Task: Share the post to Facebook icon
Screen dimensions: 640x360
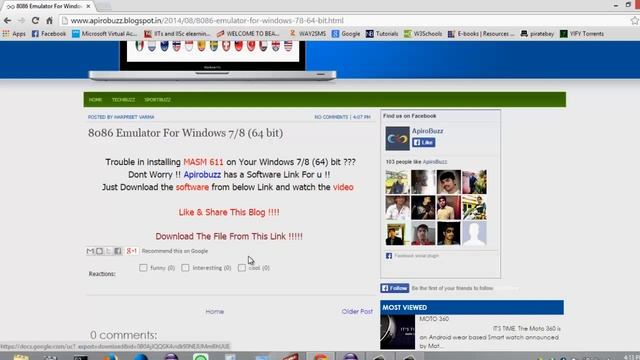Action: [118, 251]
